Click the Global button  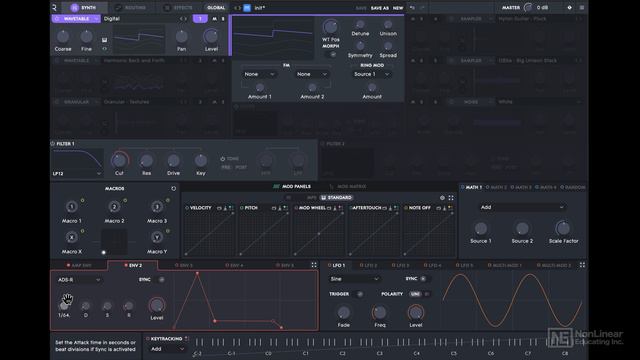coord(216,7)
